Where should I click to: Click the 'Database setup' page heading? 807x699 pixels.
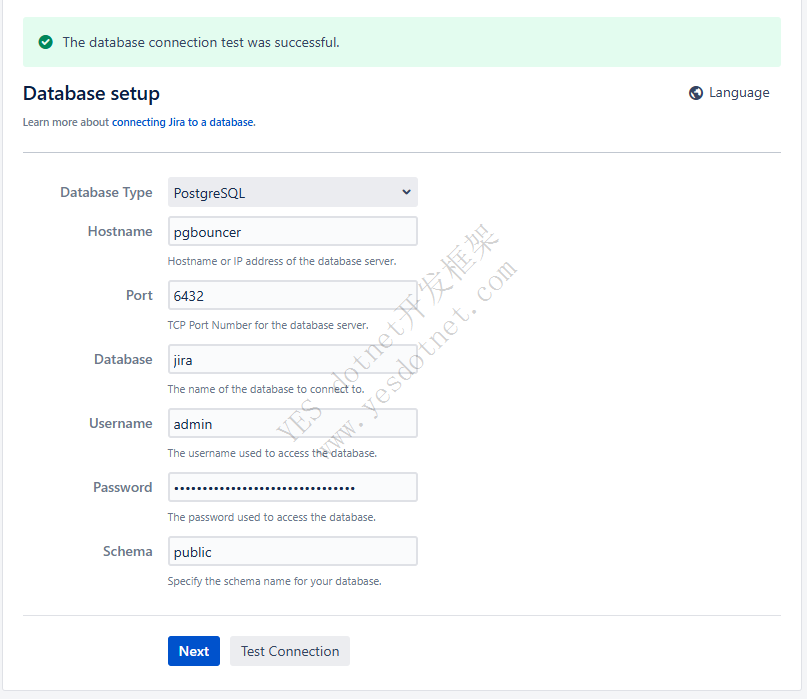click(x=91, y=93)
